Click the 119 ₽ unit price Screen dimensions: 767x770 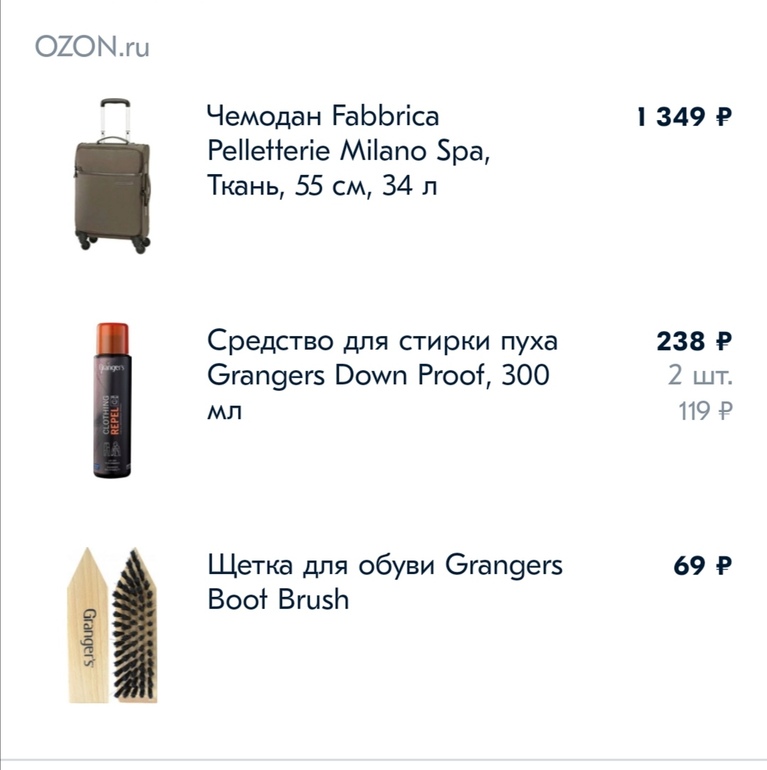click(x=706, y=410)
